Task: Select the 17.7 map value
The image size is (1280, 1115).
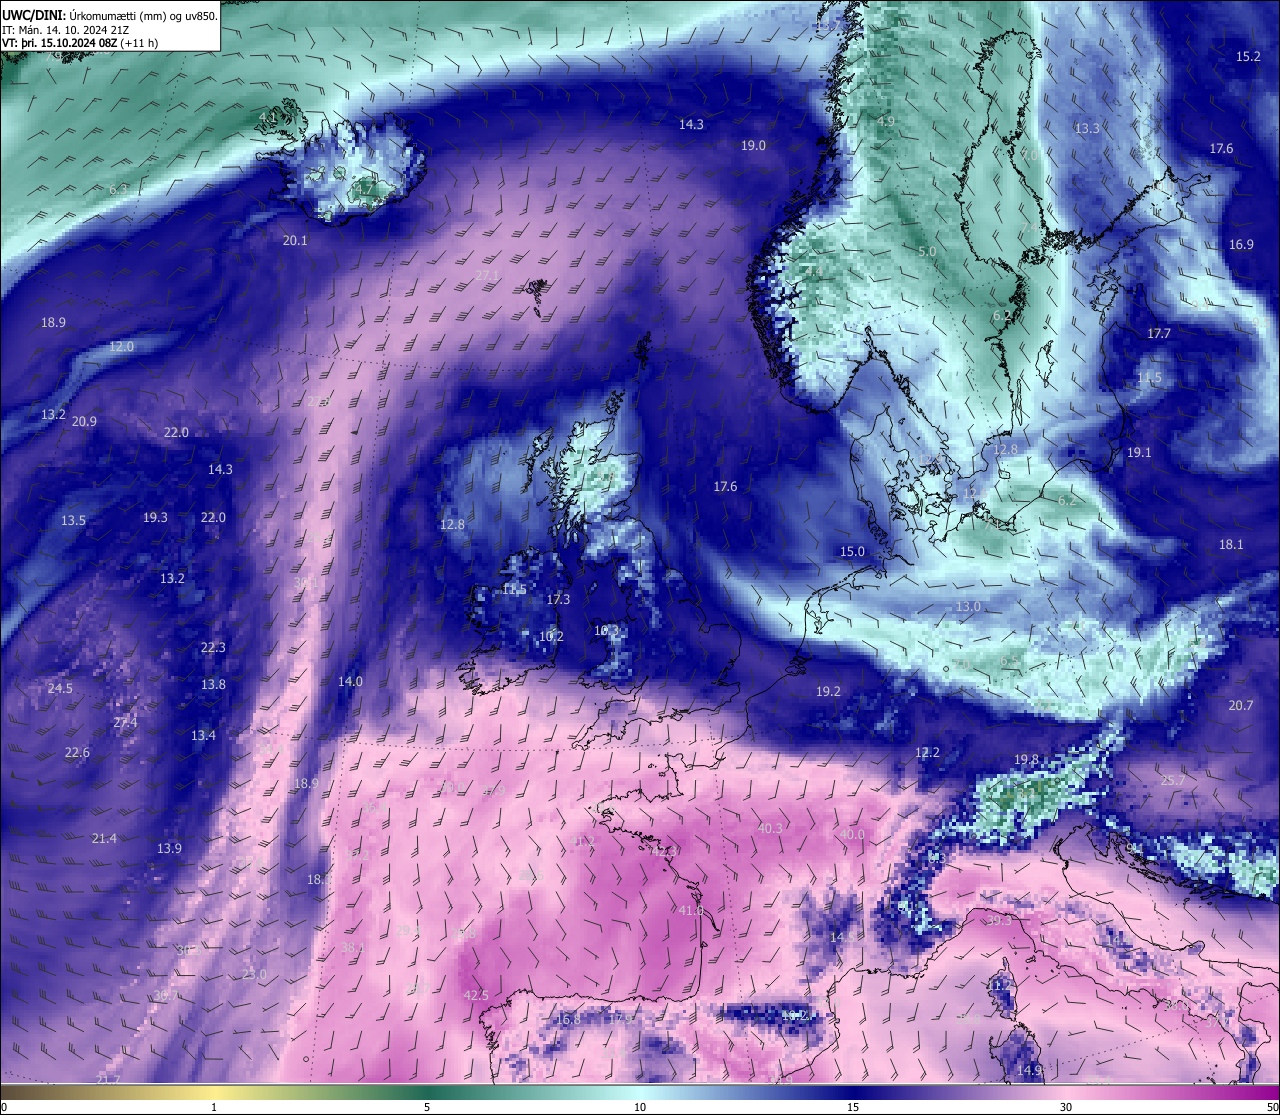Action: (1158, 334)
